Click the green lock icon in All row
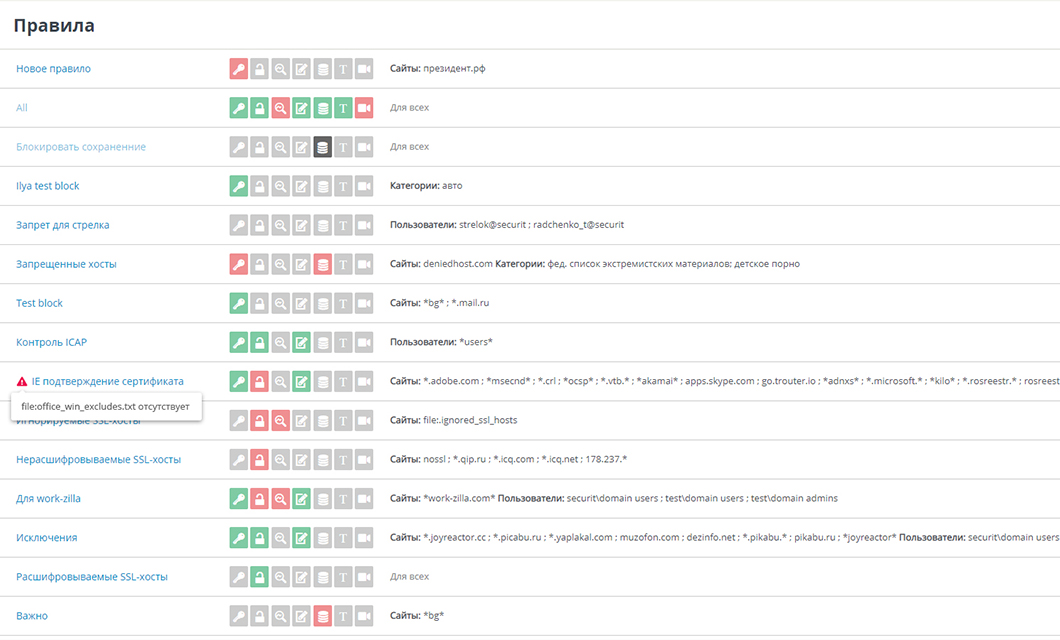 260,108
